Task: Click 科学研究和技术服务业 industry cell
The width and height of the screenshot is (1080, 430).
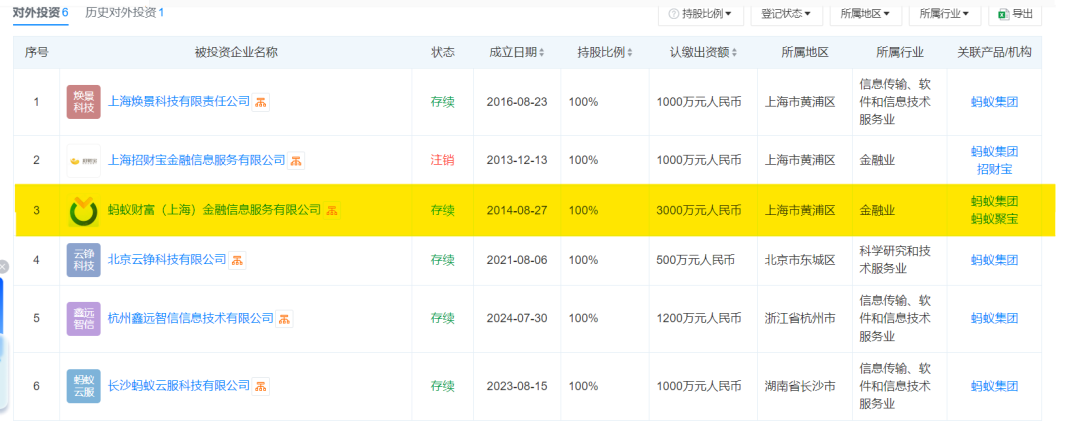Action: click(x=895, y=260)
